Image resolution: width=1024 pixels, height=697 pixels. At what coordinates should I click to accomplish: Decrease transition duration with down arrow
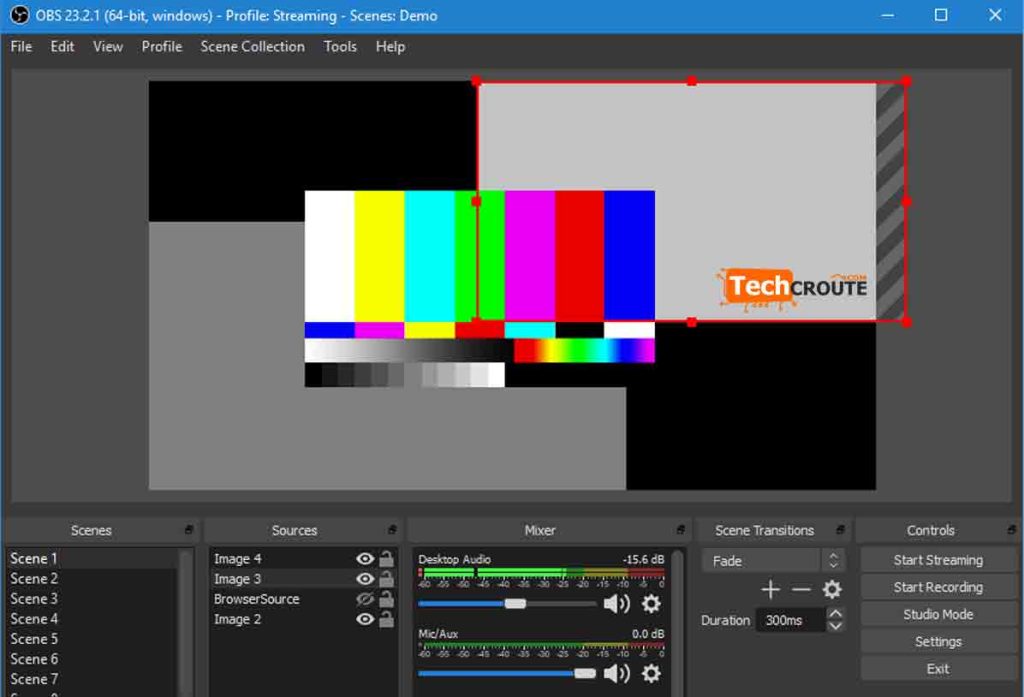click(x=835, y=626)
